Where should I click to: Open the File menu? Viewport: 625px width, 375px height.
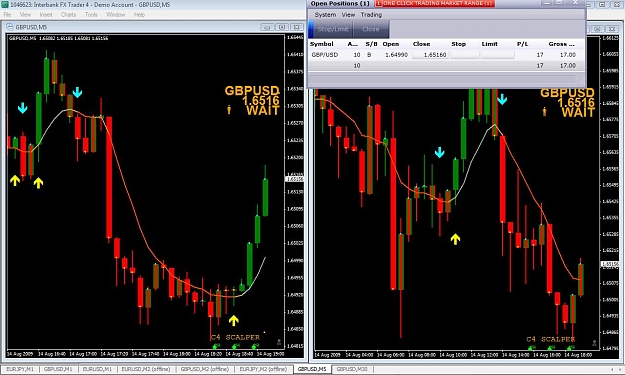pos(7,15)
